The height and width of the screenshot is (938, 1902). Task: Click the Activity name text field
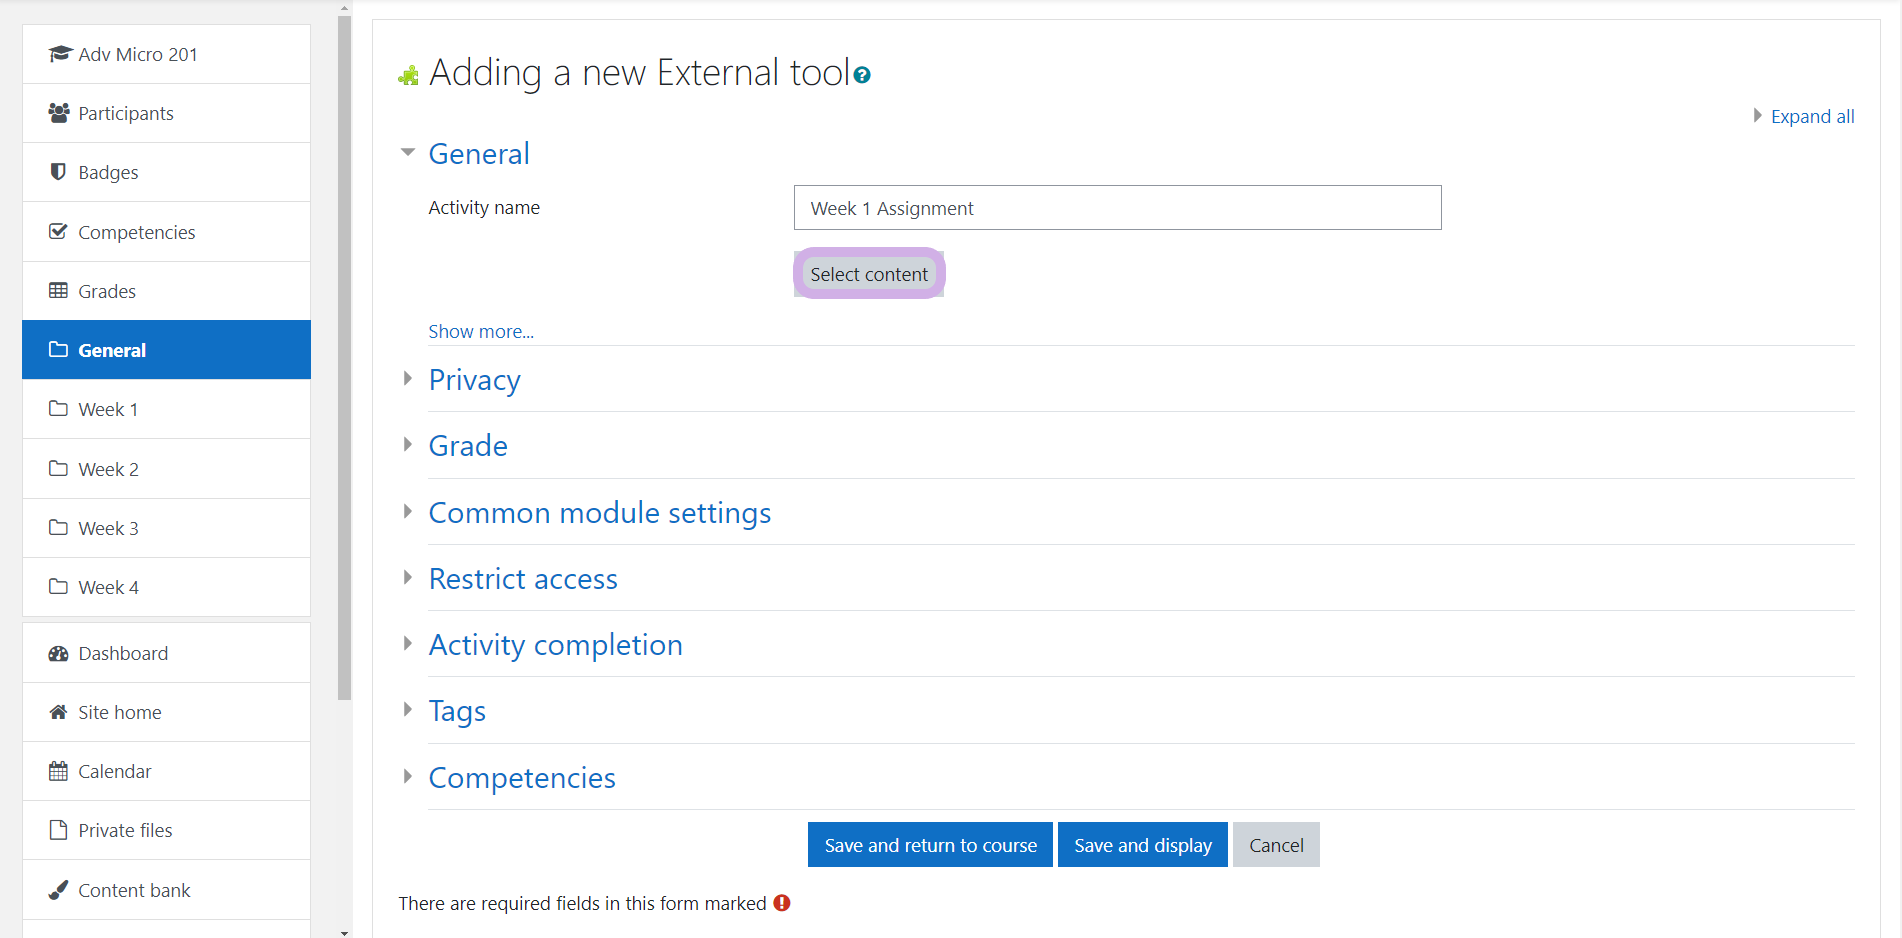[x=1117, y=208]
